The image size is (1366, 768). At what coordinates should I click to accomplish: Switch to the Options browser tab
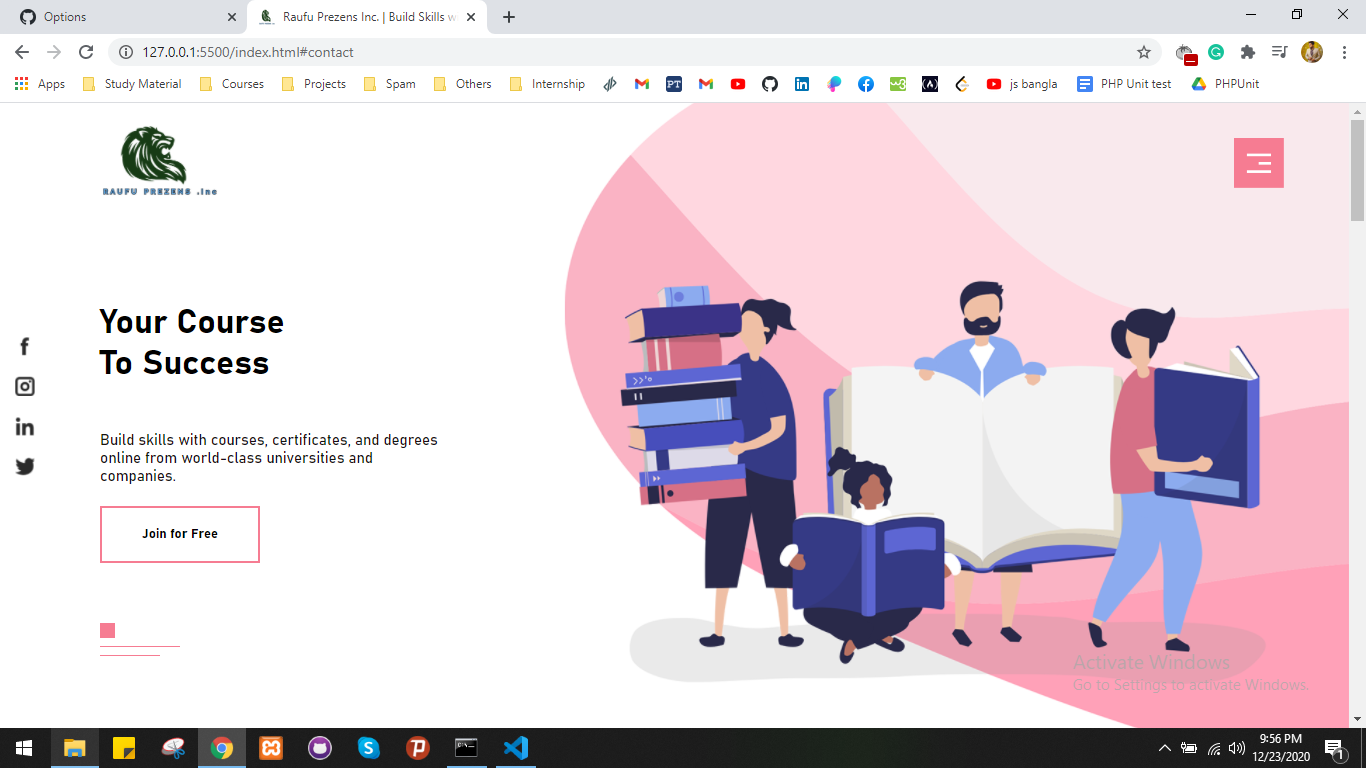120,16
